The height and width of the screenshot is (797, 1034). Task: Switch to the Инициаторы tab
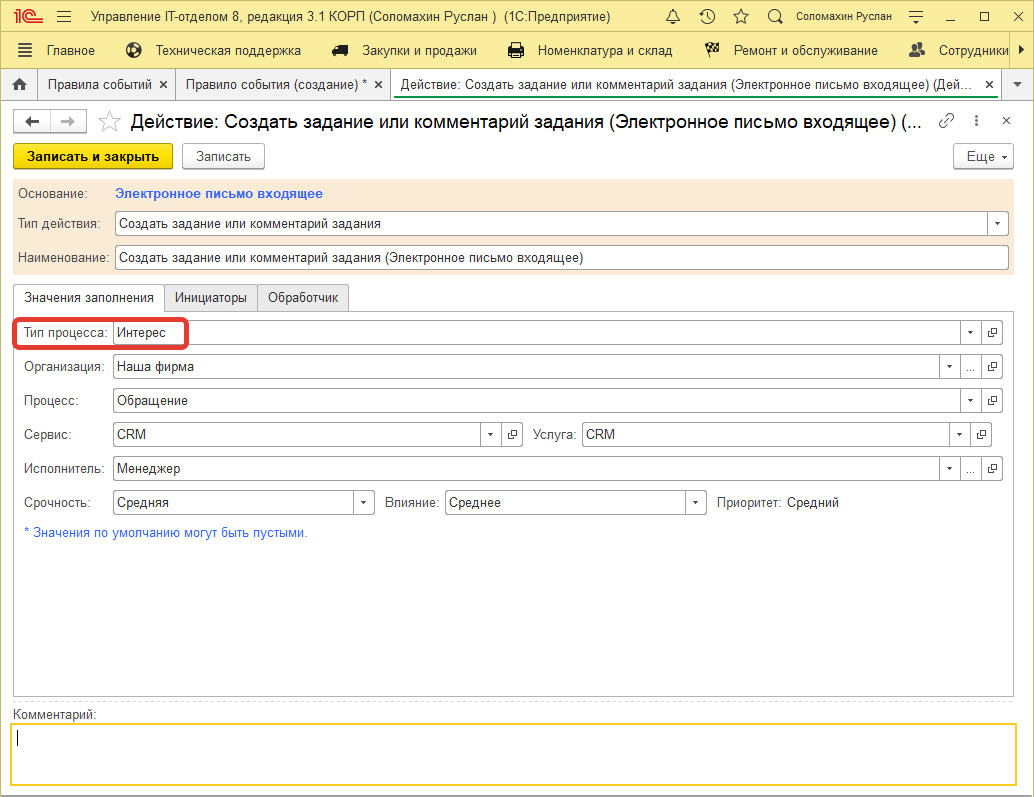point(210,298)
